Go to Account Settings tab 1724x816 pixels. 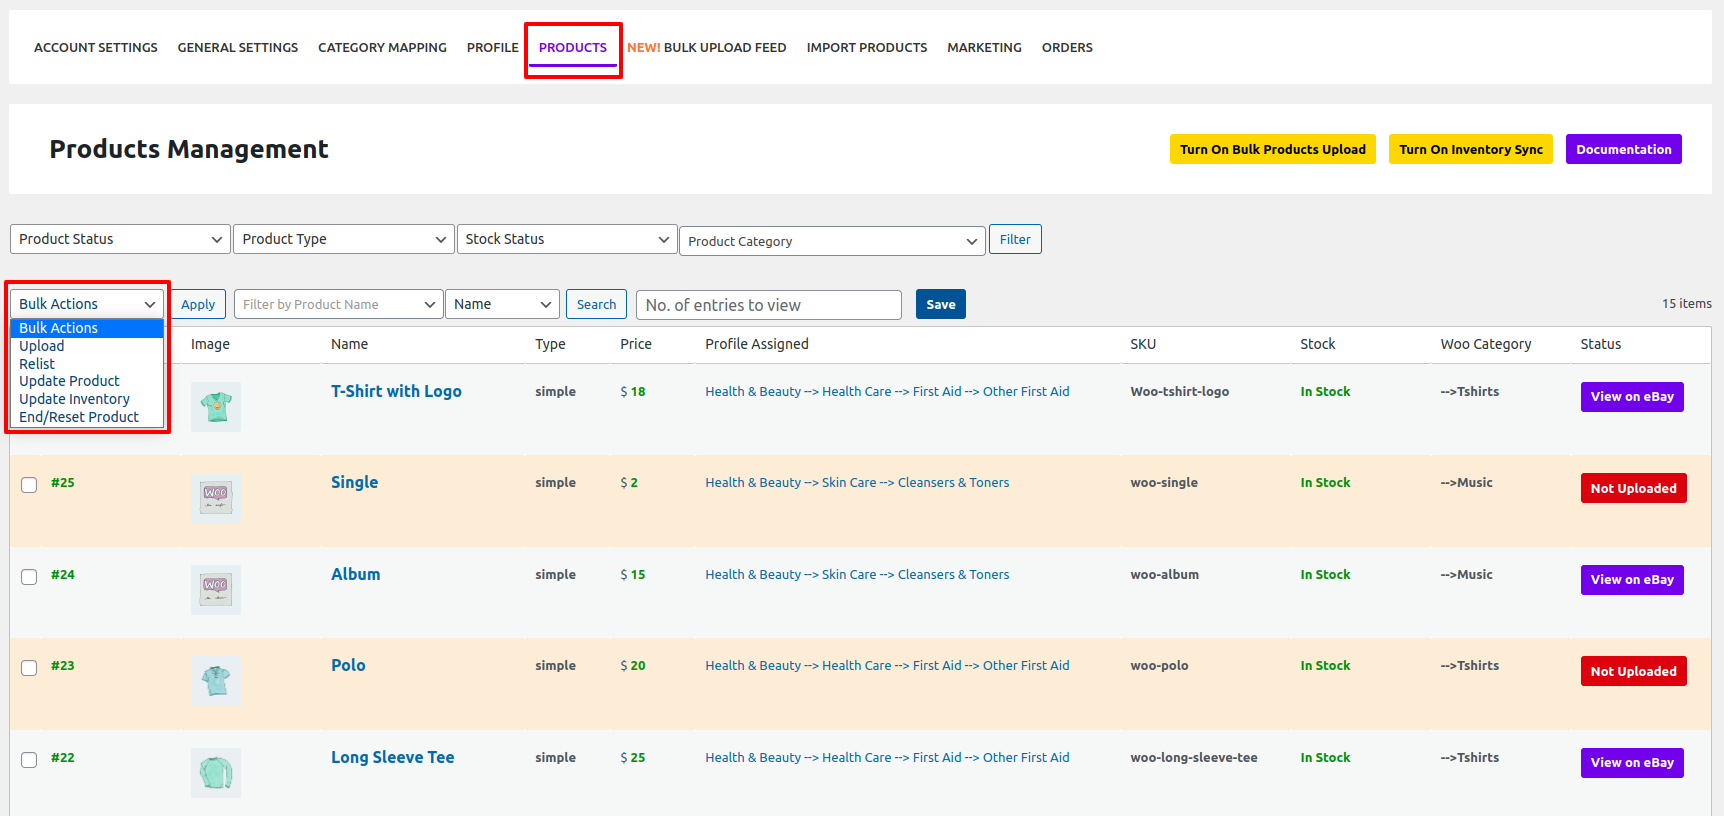(96, 47)
